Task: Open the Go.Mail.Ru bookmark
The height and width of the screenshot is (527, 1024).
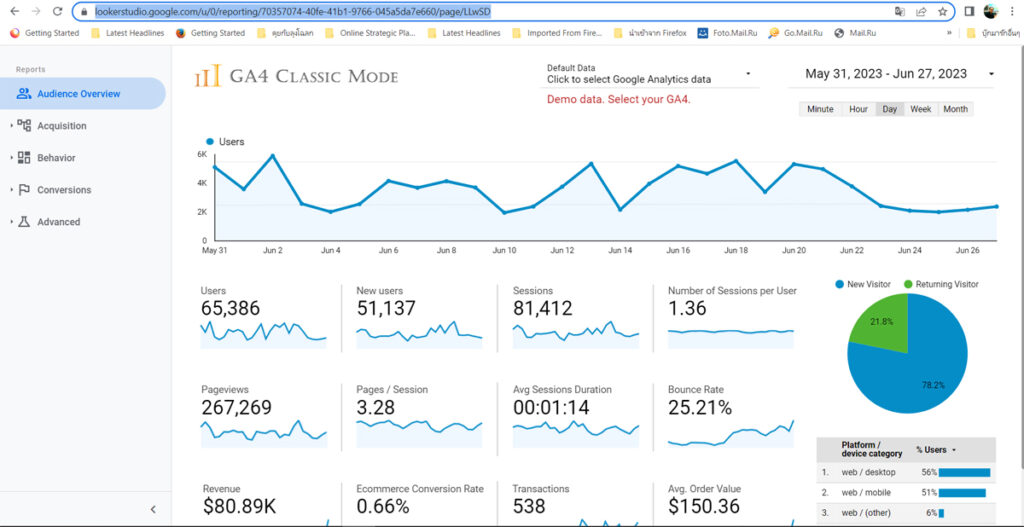Action: coord(795,33)
